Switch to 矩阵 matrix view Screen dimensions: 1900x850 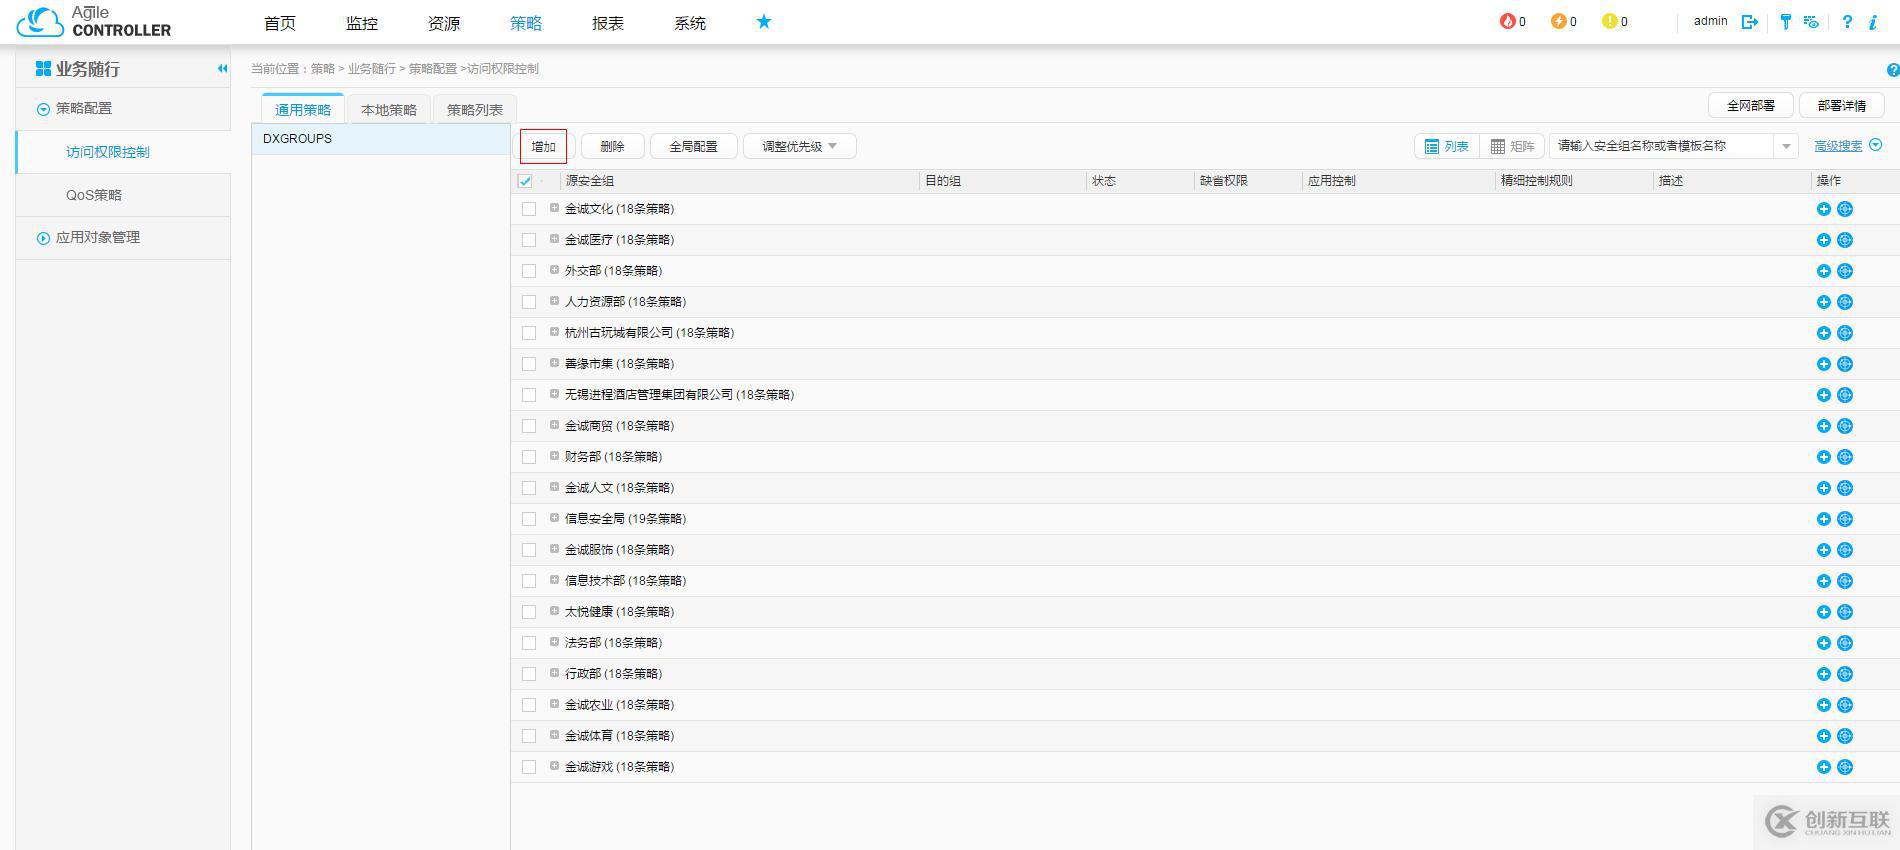point(1512,146)
